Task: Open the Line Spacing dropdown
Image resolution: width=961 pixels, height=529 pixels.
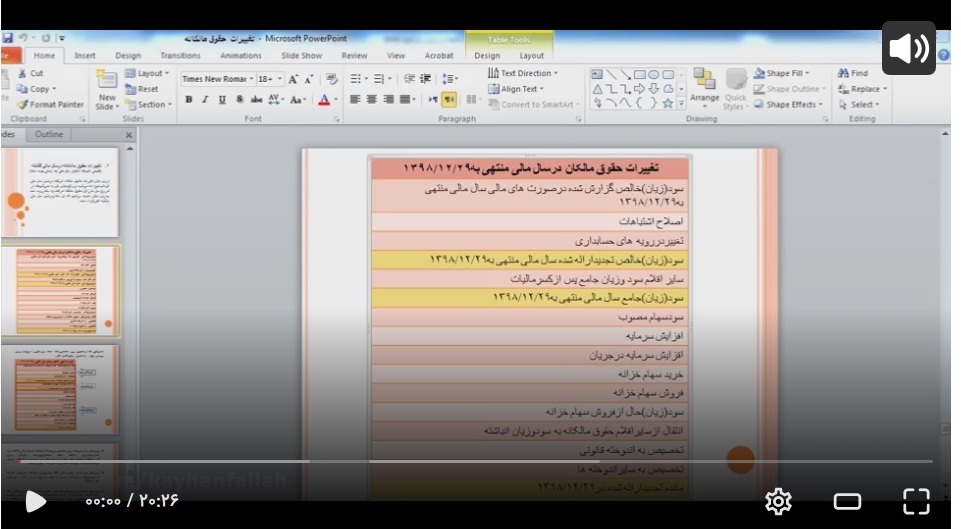Action: point(450,79)
